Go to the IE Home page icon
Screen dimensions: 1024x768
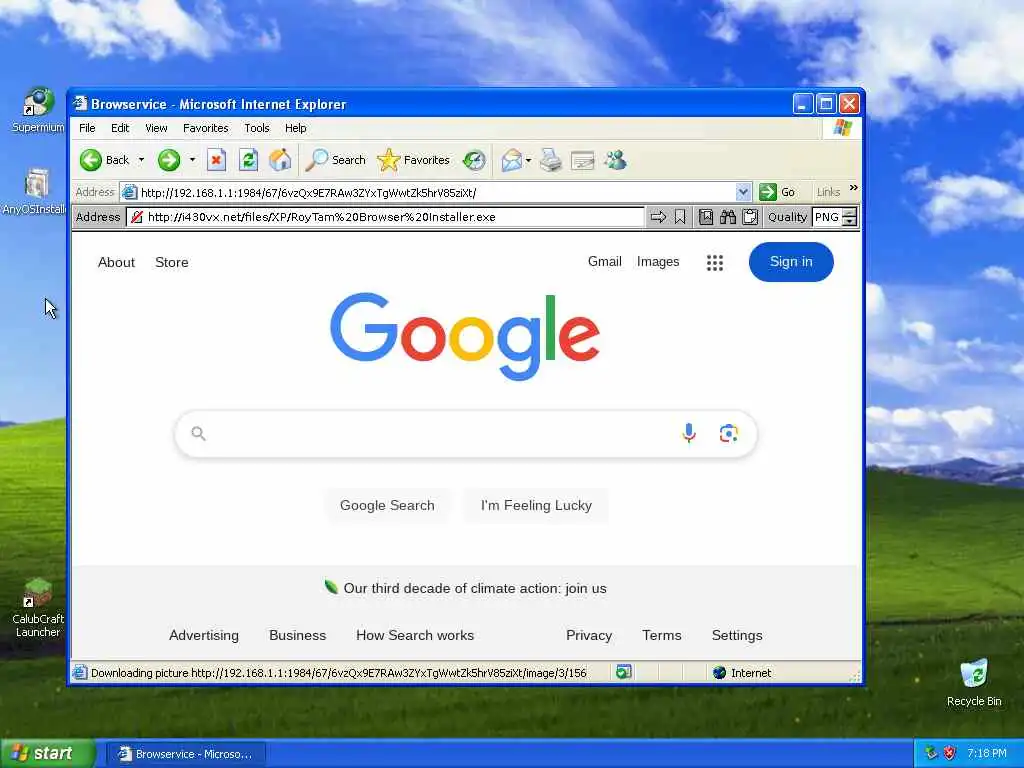[280, 160]
